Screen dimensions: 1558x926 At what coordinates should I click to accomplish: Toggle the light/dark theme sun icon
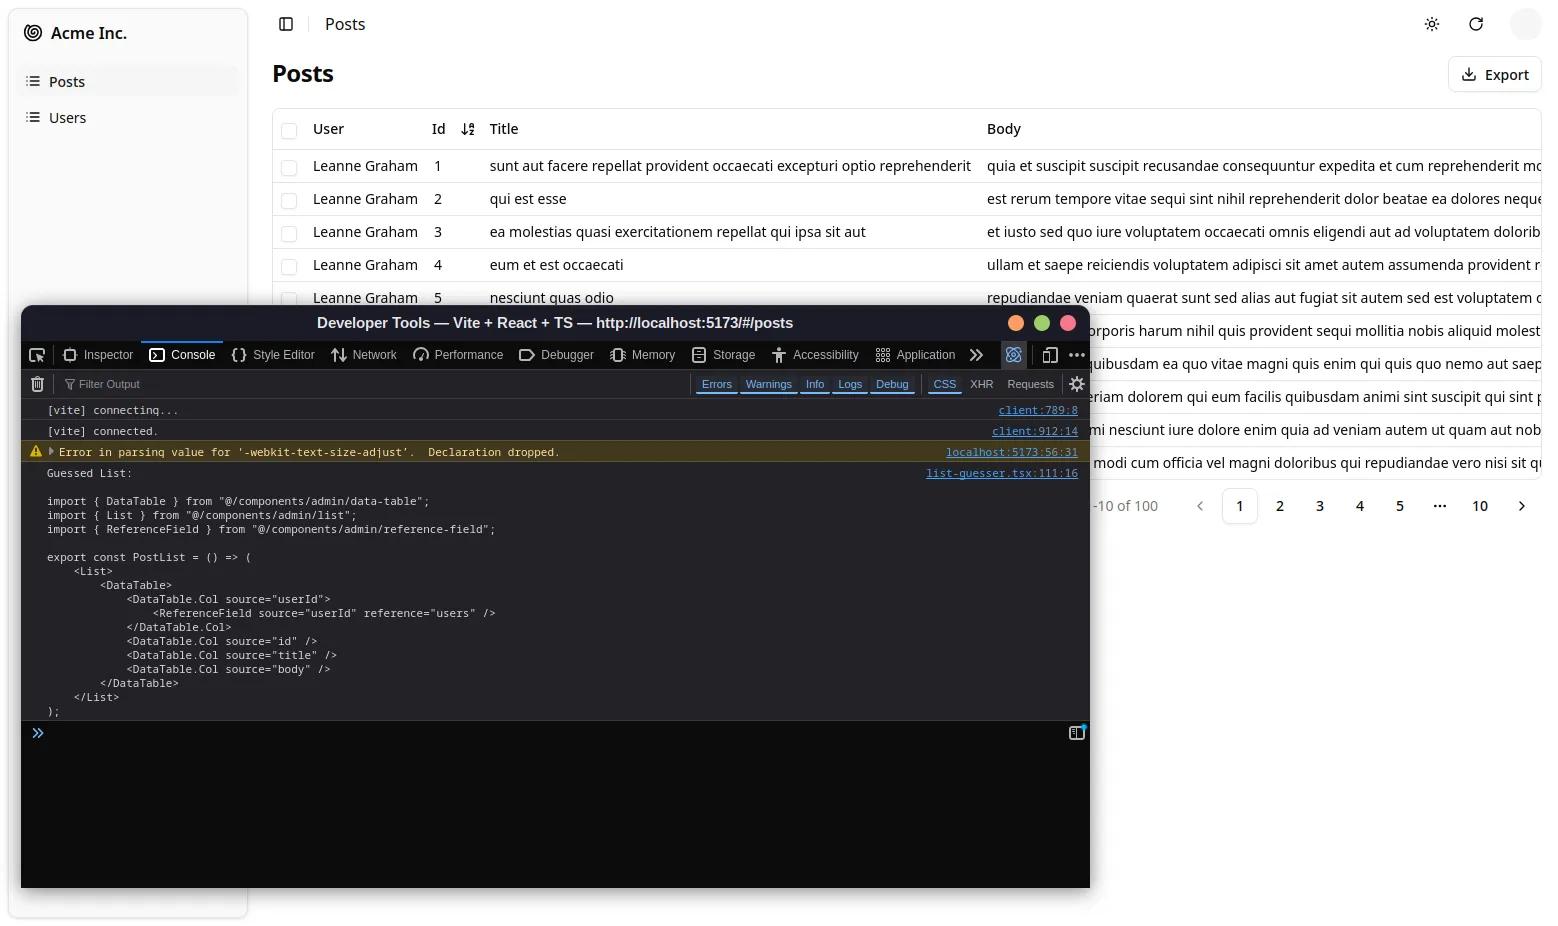(1431, 24)
